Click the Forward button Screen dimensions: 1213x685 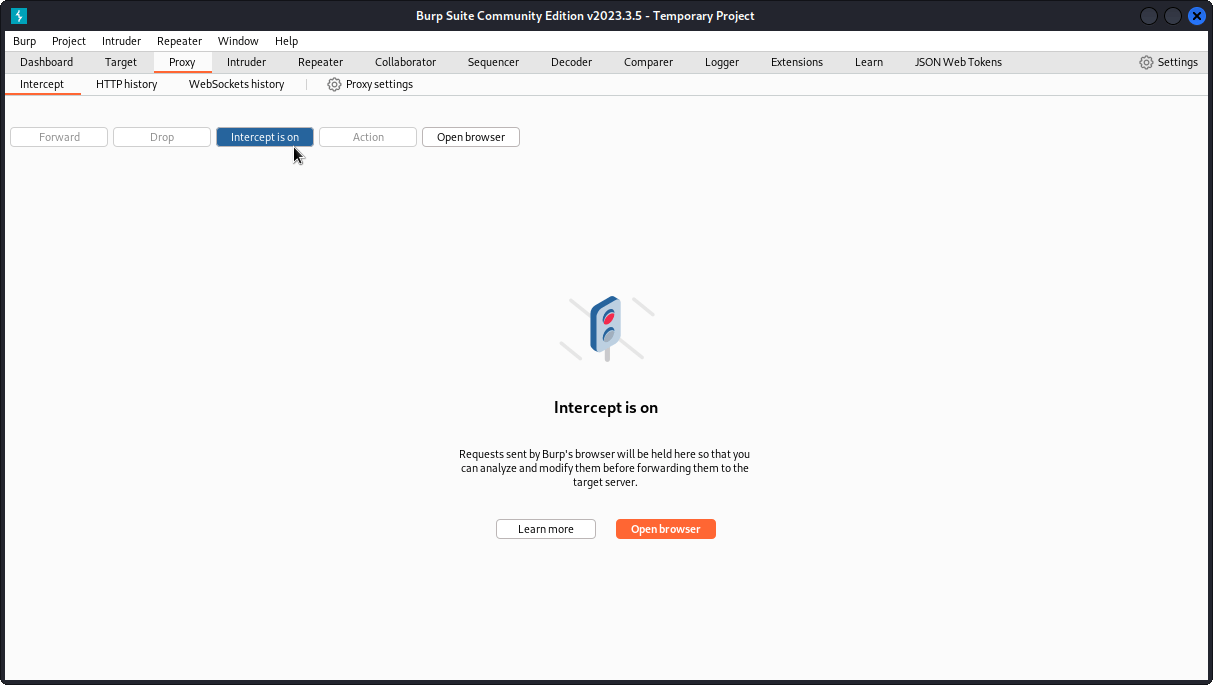[58, 136]
